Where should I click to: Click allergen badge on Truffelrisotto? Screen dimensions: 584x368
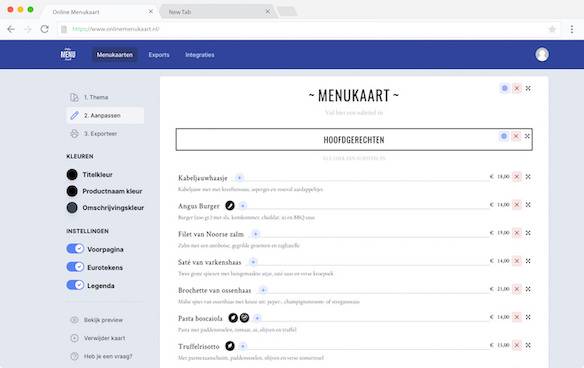(230, 346)
